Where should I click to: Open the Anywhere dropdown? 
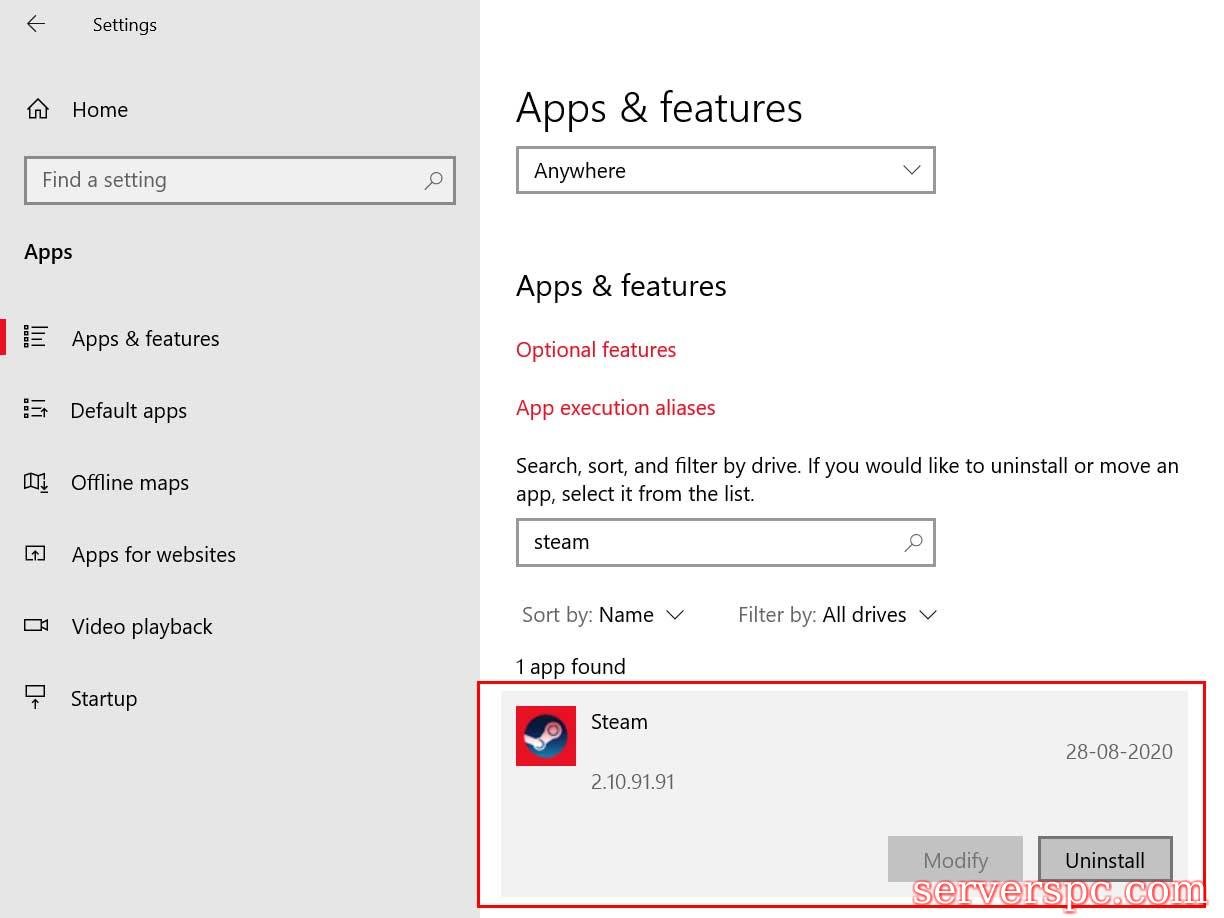(725, 171)
